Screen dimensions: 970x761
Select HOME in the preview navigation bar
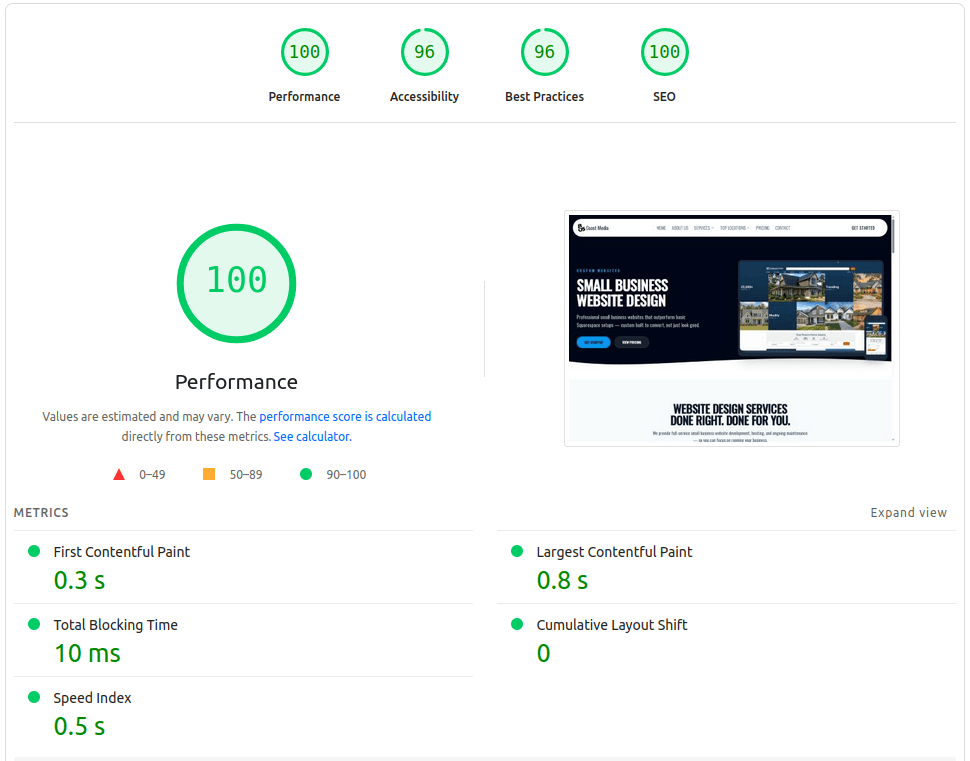pos(661,228)
